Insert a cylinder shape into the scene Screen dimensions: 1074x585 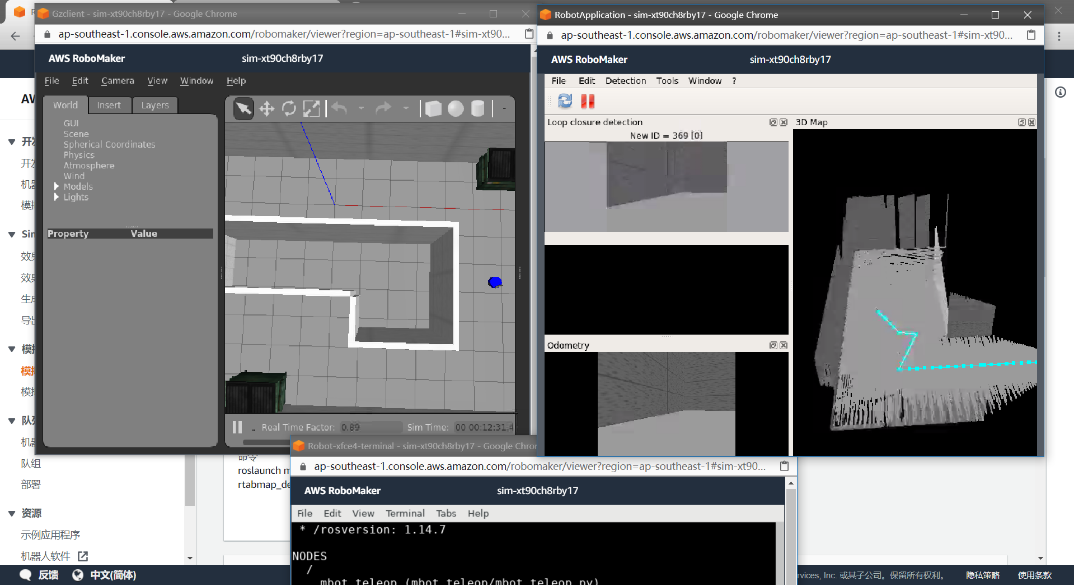pyautogui.click(x=478, y=109)
